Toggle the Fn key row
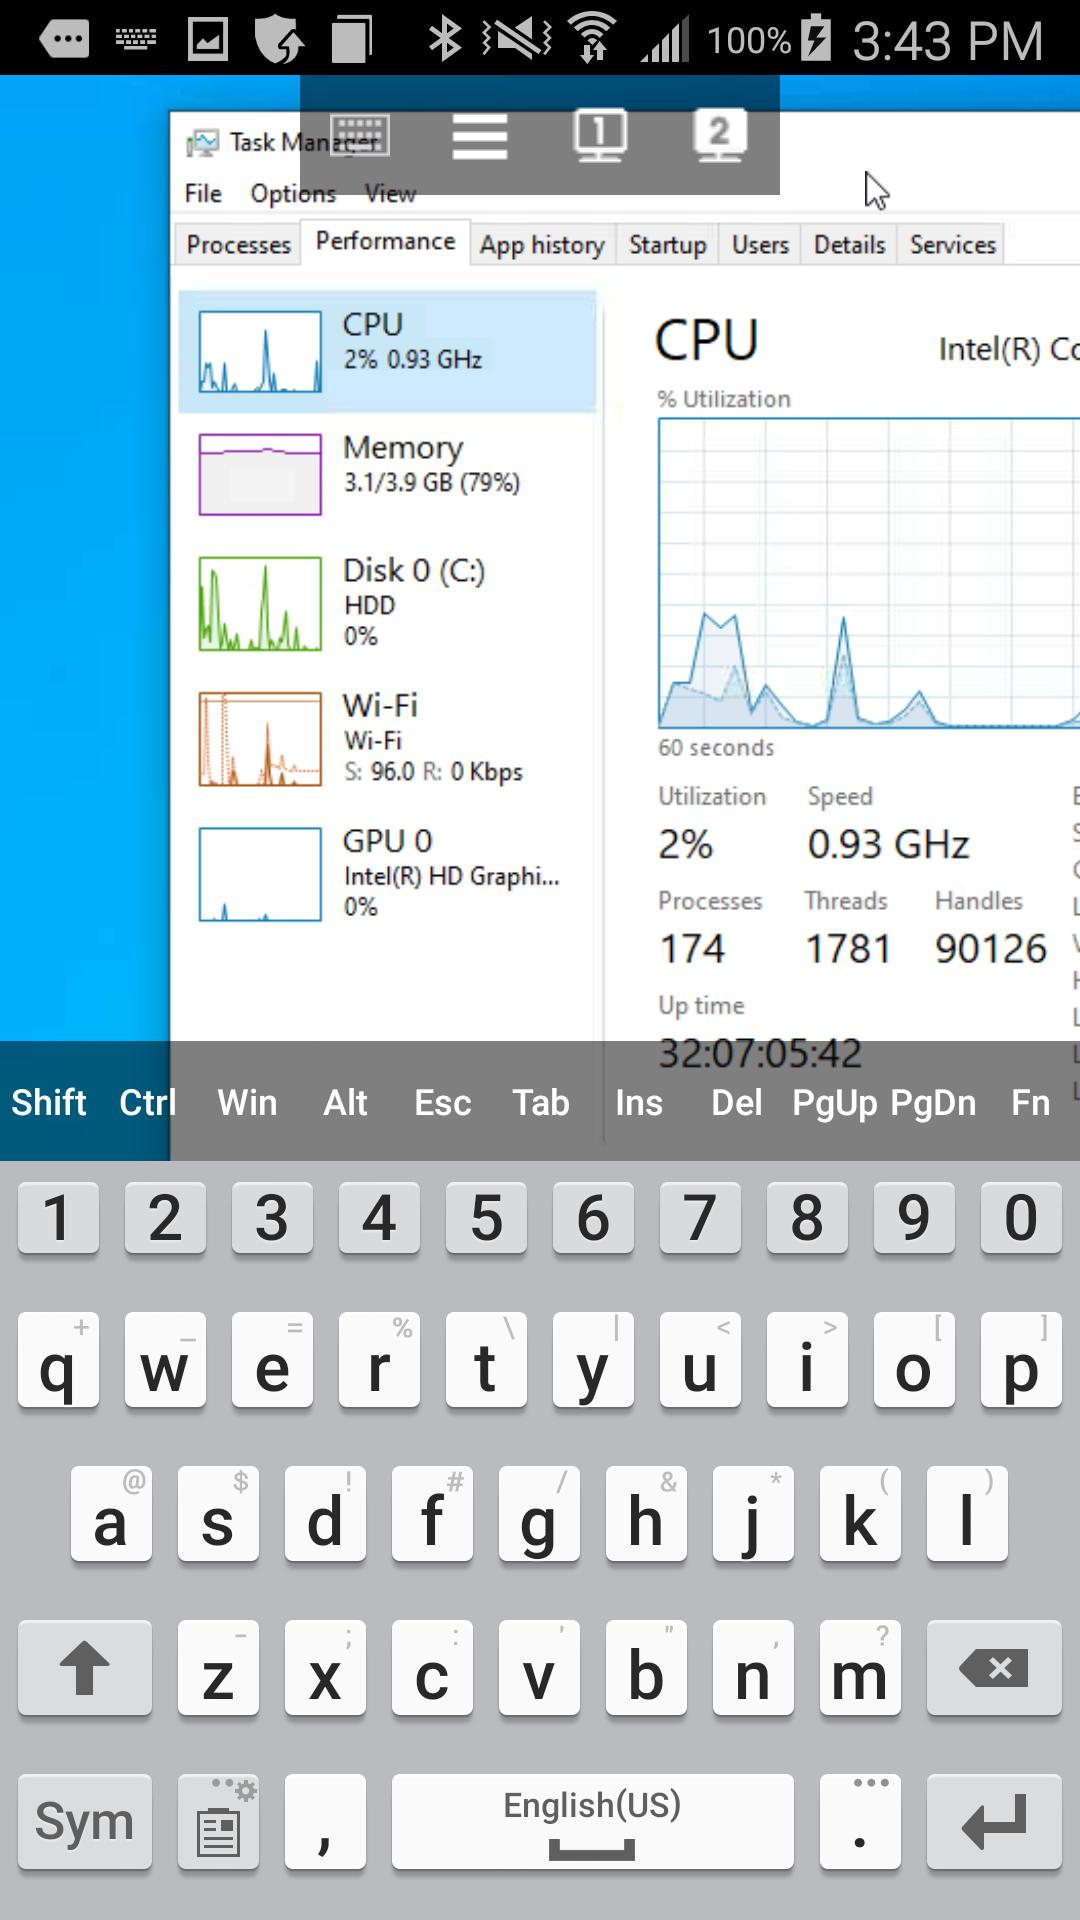Screen dimensions: 1080x1920 point(1031,1103)
